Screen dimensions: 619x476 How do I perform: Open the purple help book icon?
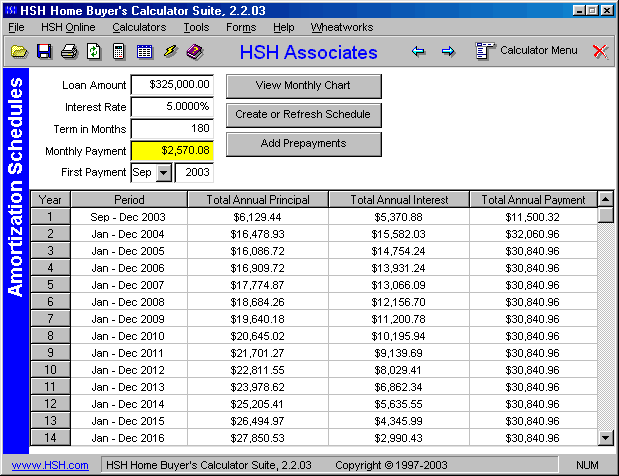point(195,52)
